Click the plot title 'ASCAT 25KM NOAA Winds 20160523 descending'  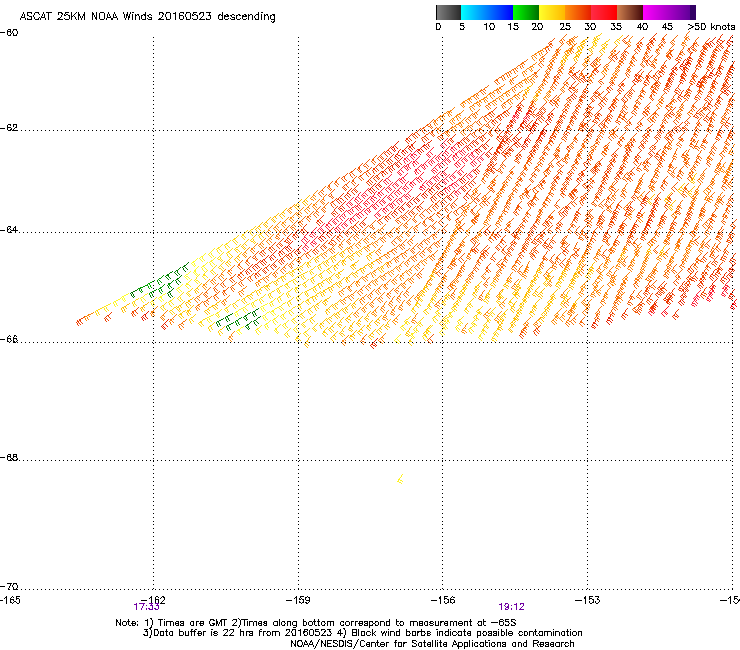[x=147, y=17]
